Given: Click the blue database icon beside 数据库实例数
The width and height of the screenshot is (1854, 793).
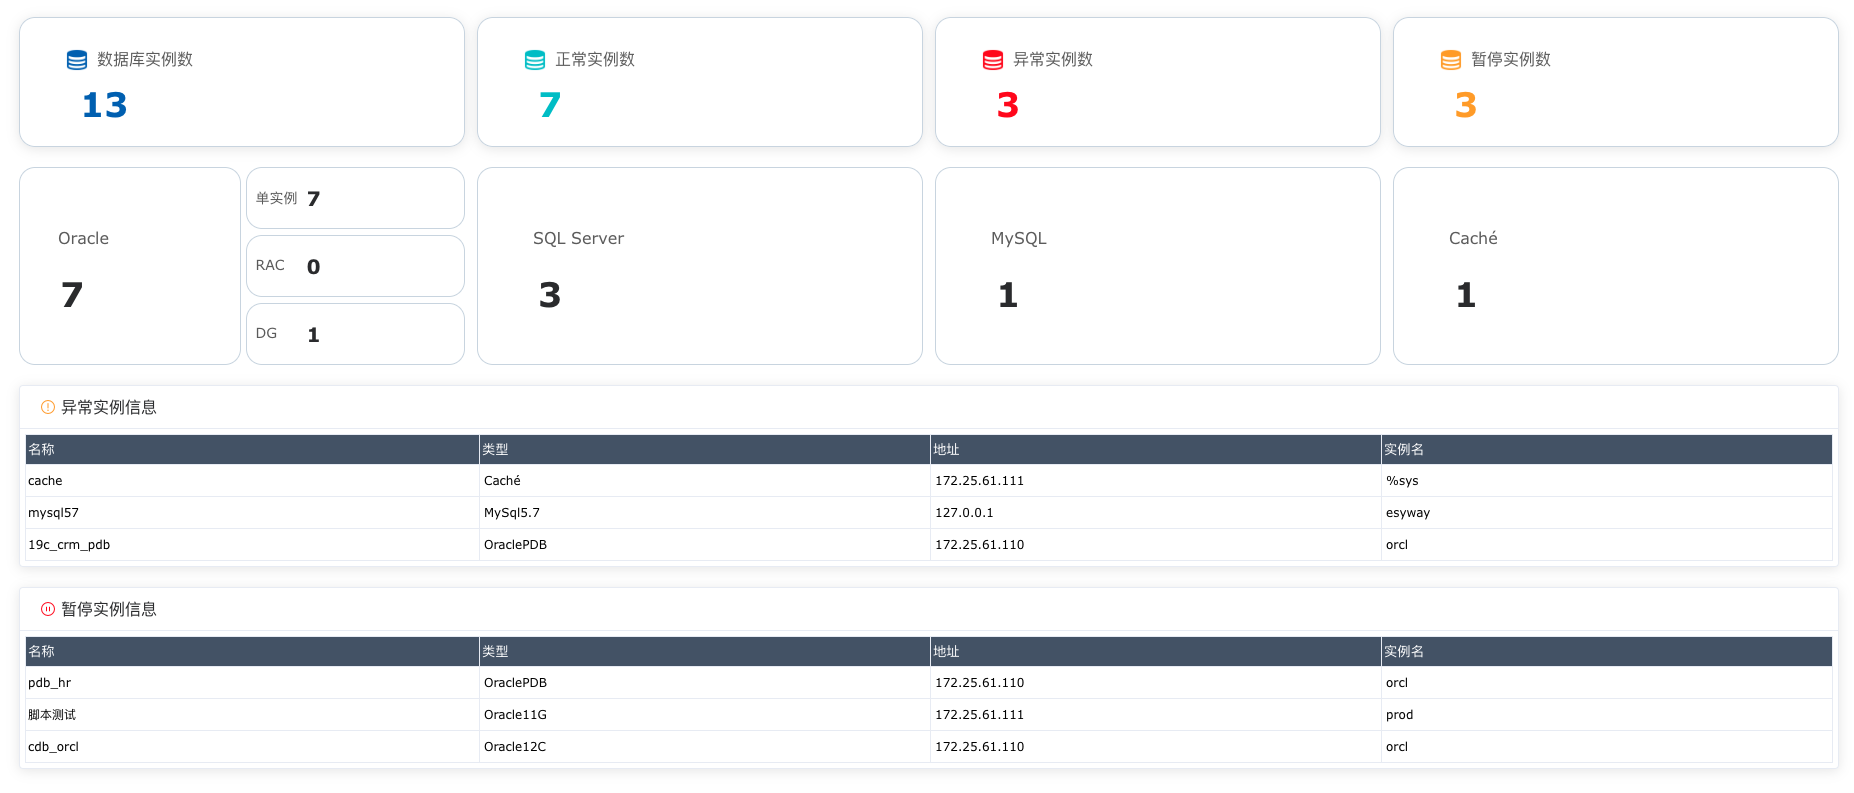Looking at the screenshot, I should (x=77, y=60).
